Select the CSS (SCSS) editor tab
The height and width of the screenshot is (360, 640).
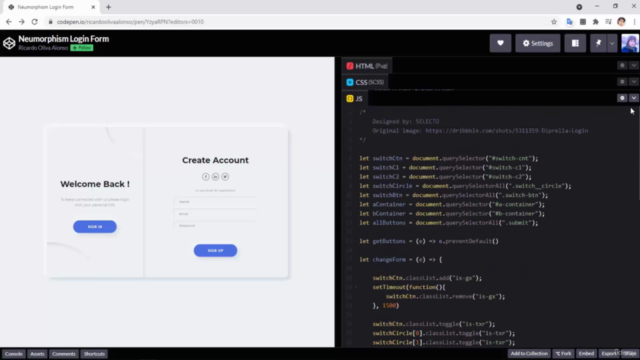pyautogui.click(x=365, y=82)
